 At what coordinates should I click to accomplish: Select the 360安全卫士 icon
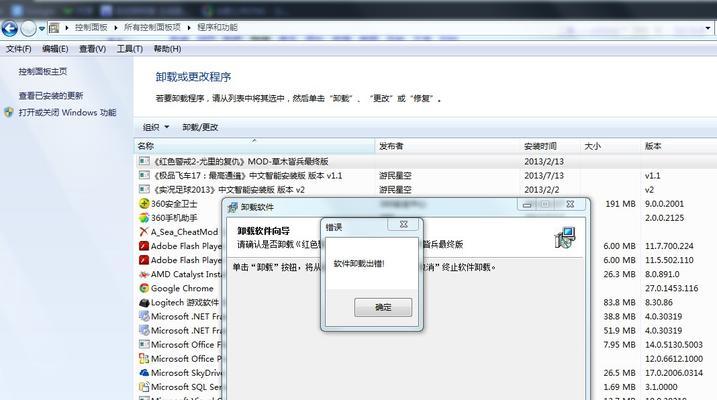click(144, 203)
